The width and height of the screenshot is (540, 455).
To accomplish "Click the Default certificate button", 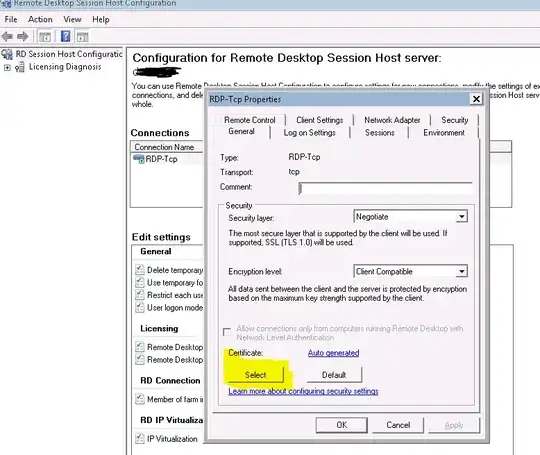I will click(x=334, y=375).
